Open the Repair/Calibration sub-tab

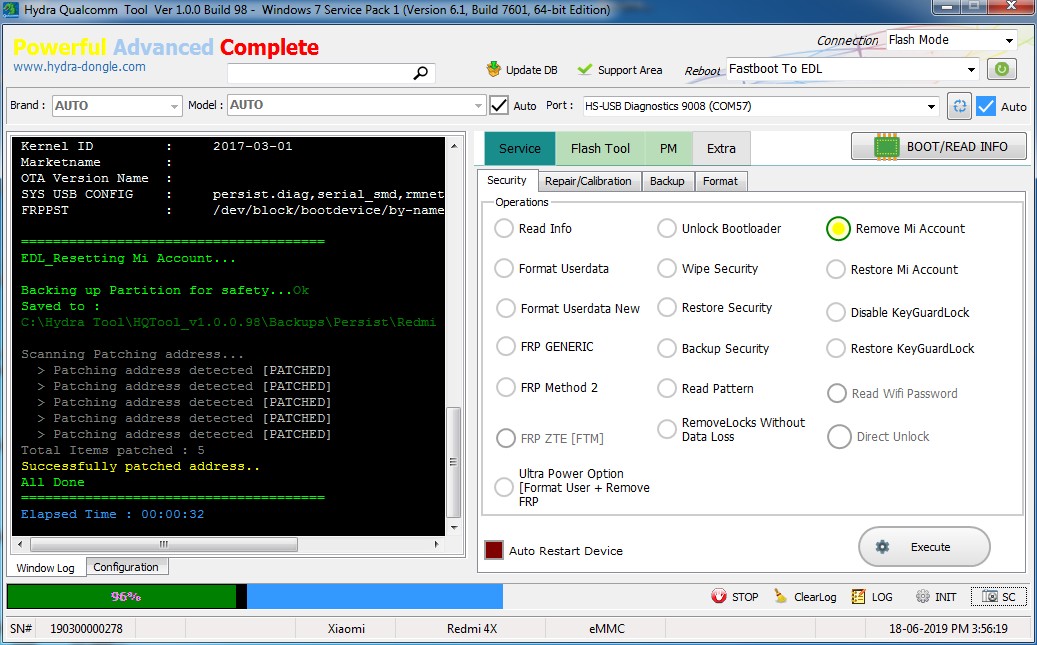click(588, 181)
